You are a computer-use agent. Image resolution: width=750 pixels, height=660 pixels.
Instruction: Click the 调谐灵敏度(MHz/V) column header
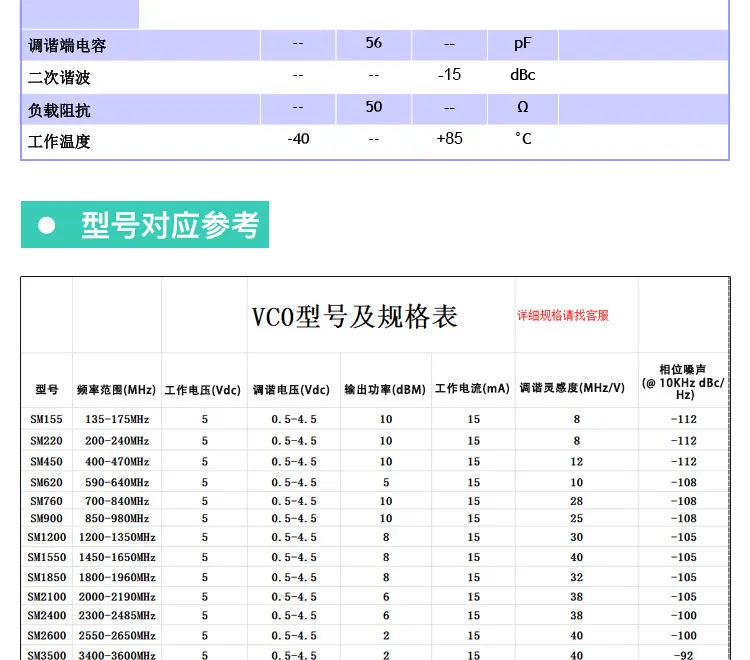[x=572, y=388]
